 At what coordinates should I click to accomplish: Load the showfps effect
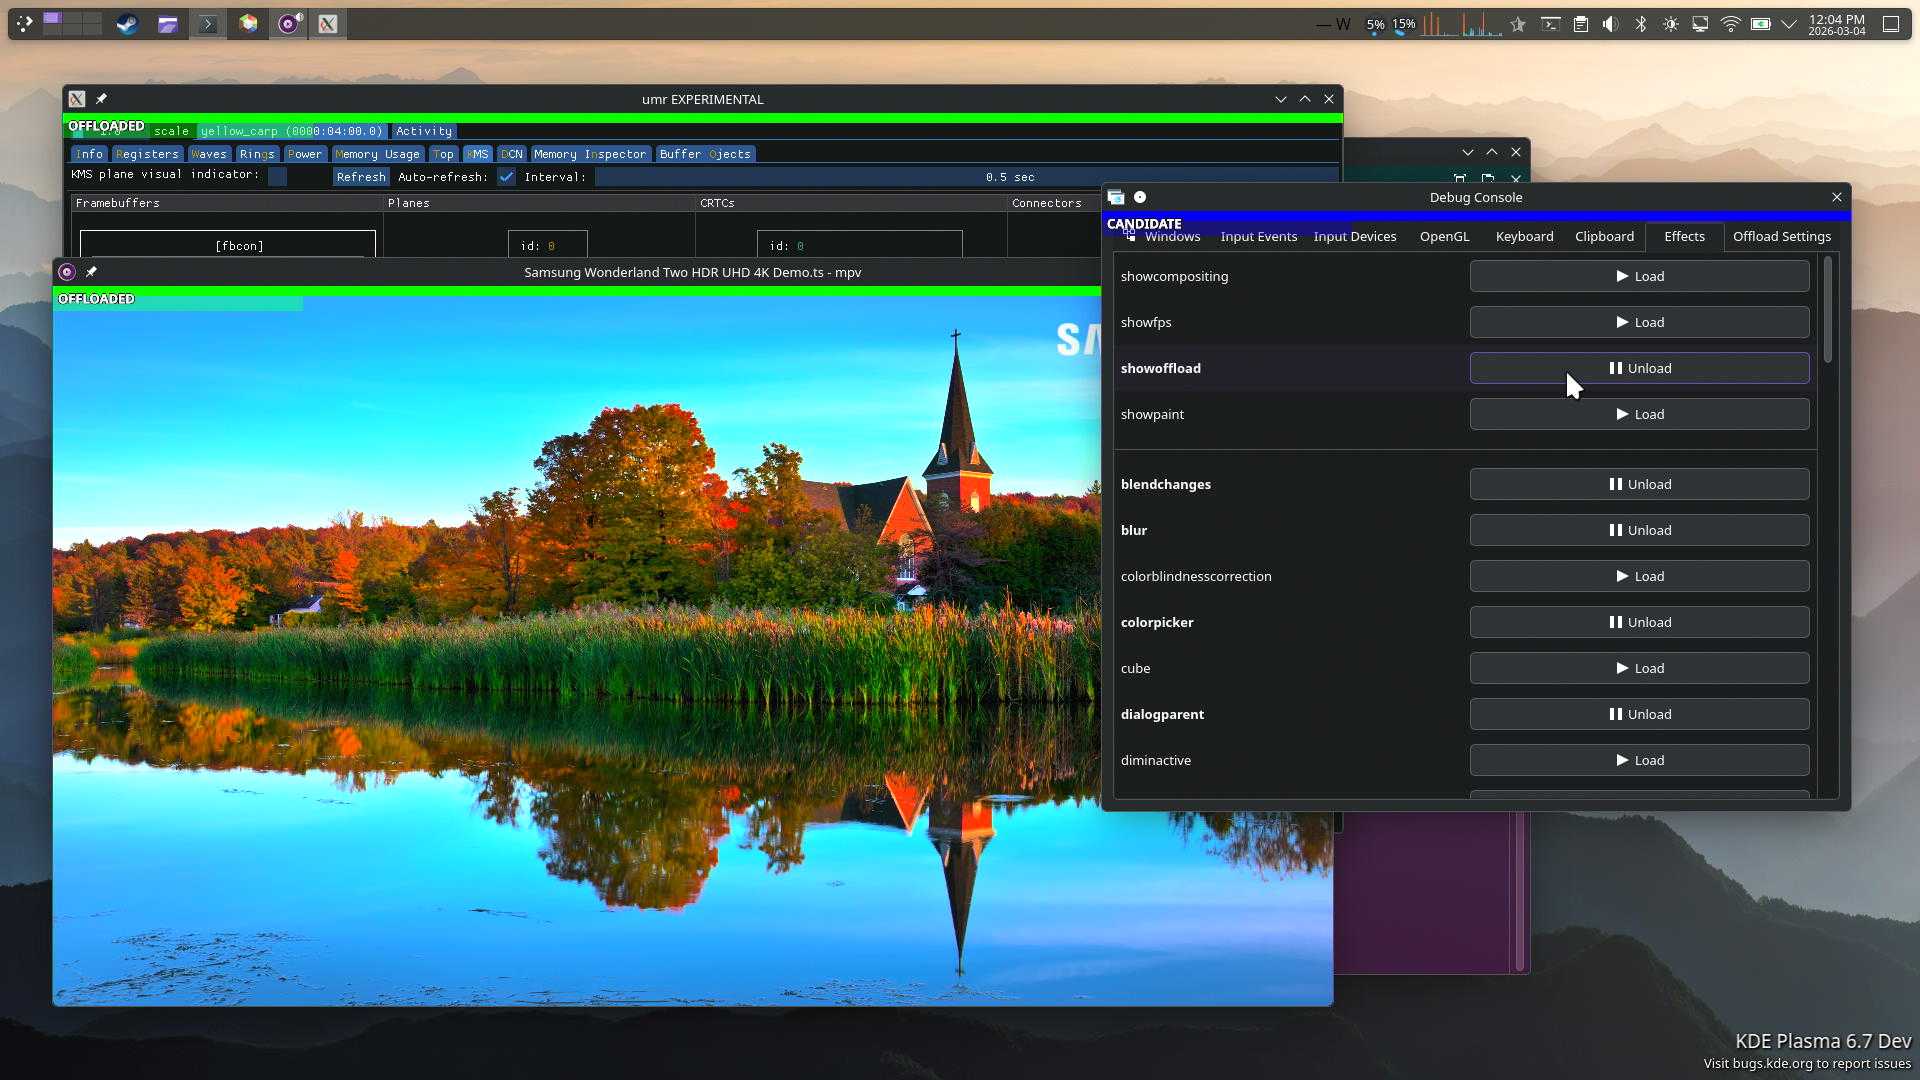tap(1639, 322)
